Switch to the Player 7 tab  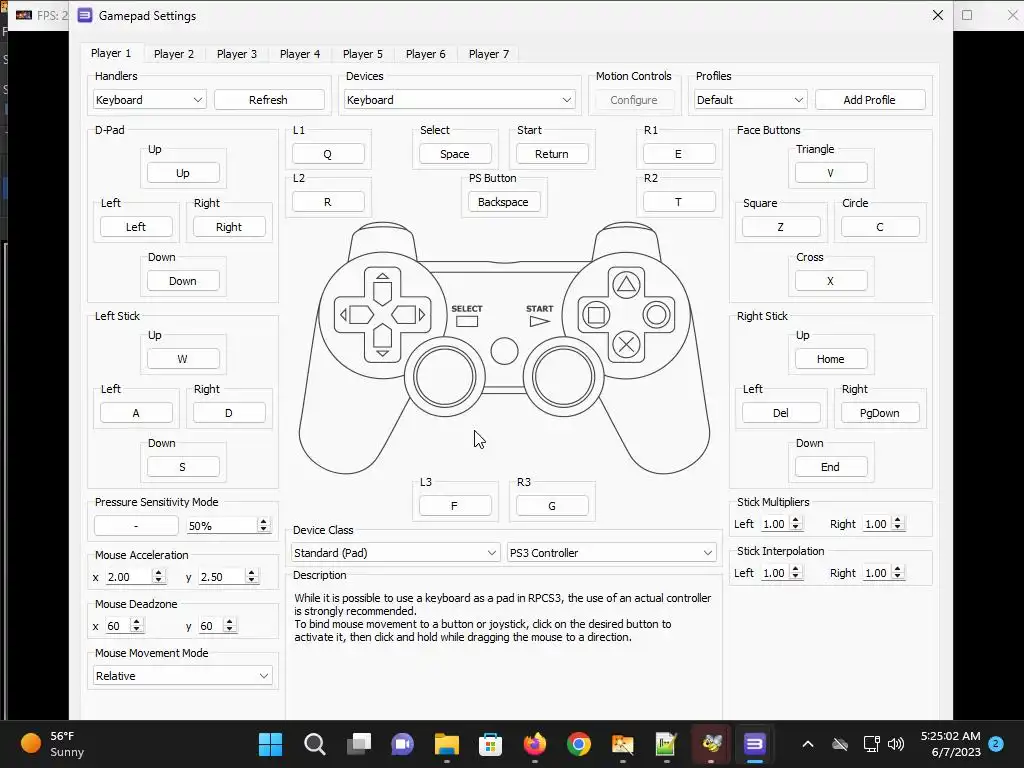tap(488, 54)
